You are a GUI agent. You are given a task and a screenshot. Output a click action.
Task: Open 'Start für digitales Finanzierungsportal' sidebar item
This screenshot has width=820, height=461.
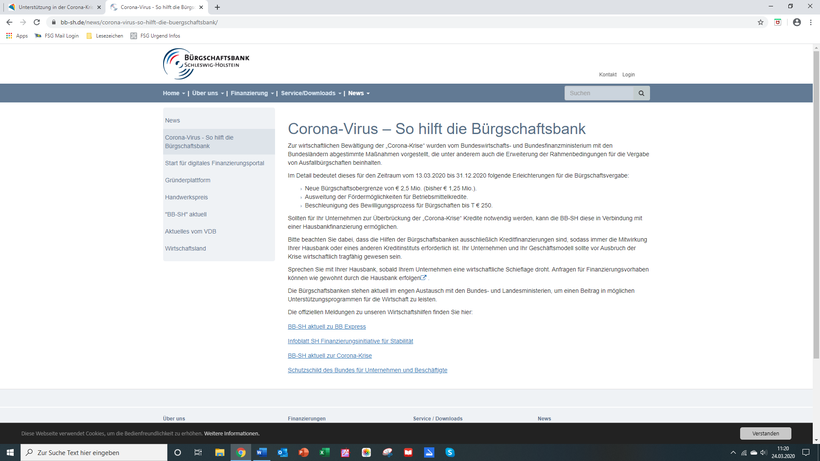click(214, 163)
